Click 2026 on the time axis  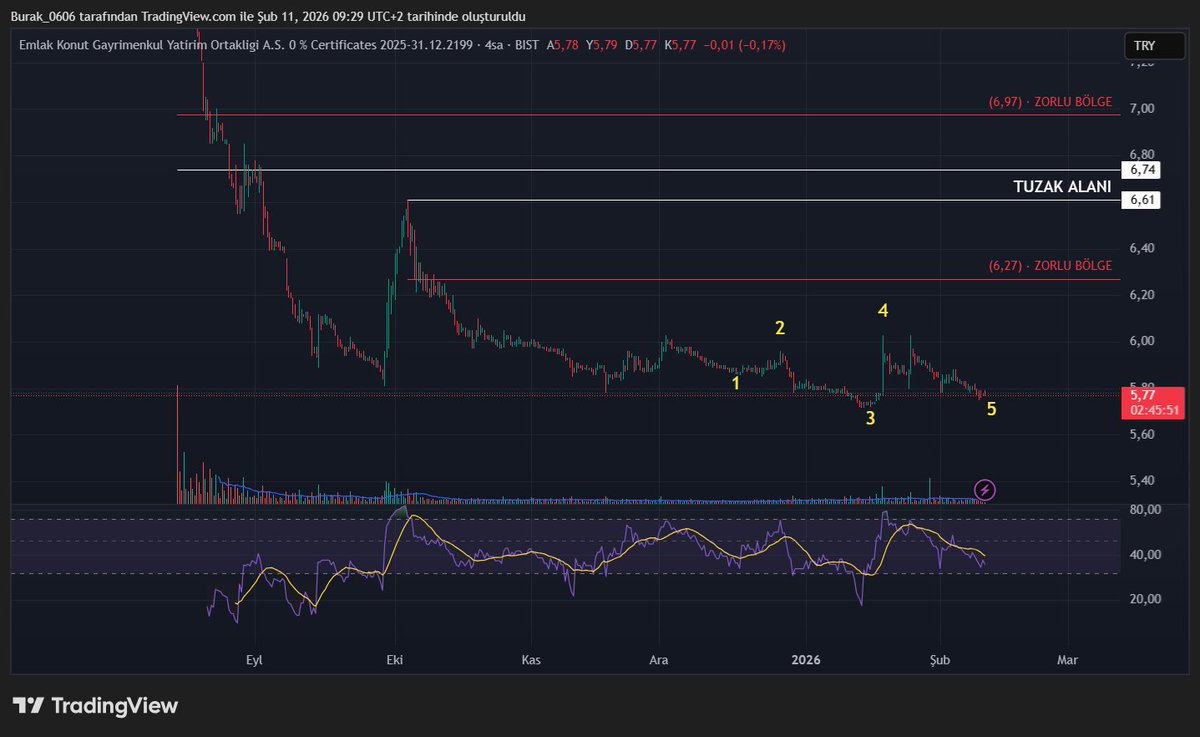(x=806, y=660)
